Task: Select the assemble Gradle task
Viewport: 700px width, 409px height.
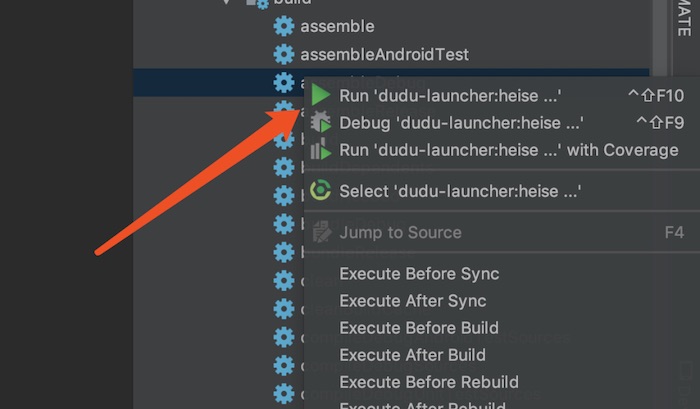Action: click(x=337, y=26)
